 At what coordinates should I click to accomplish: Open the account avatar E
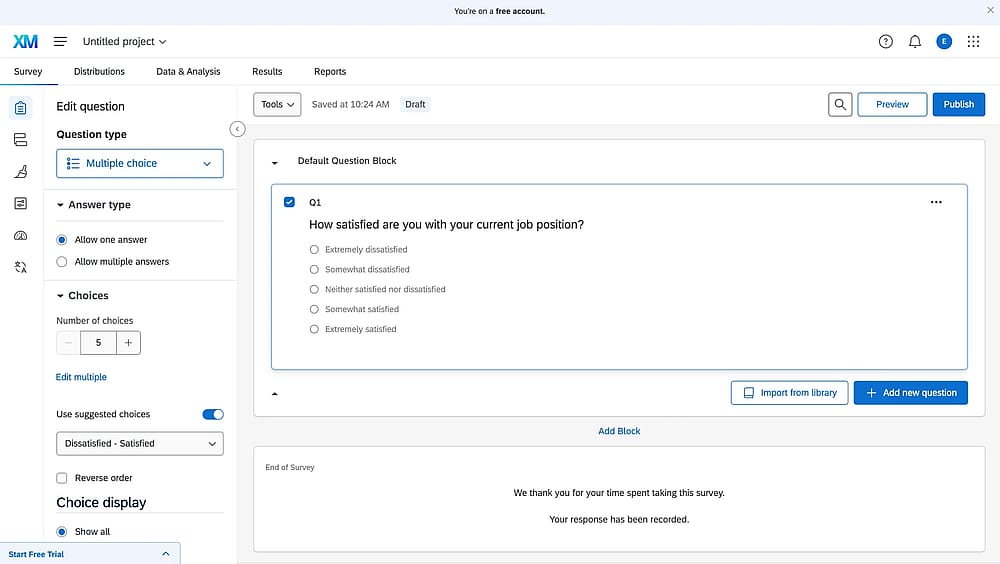click(944, 41)
